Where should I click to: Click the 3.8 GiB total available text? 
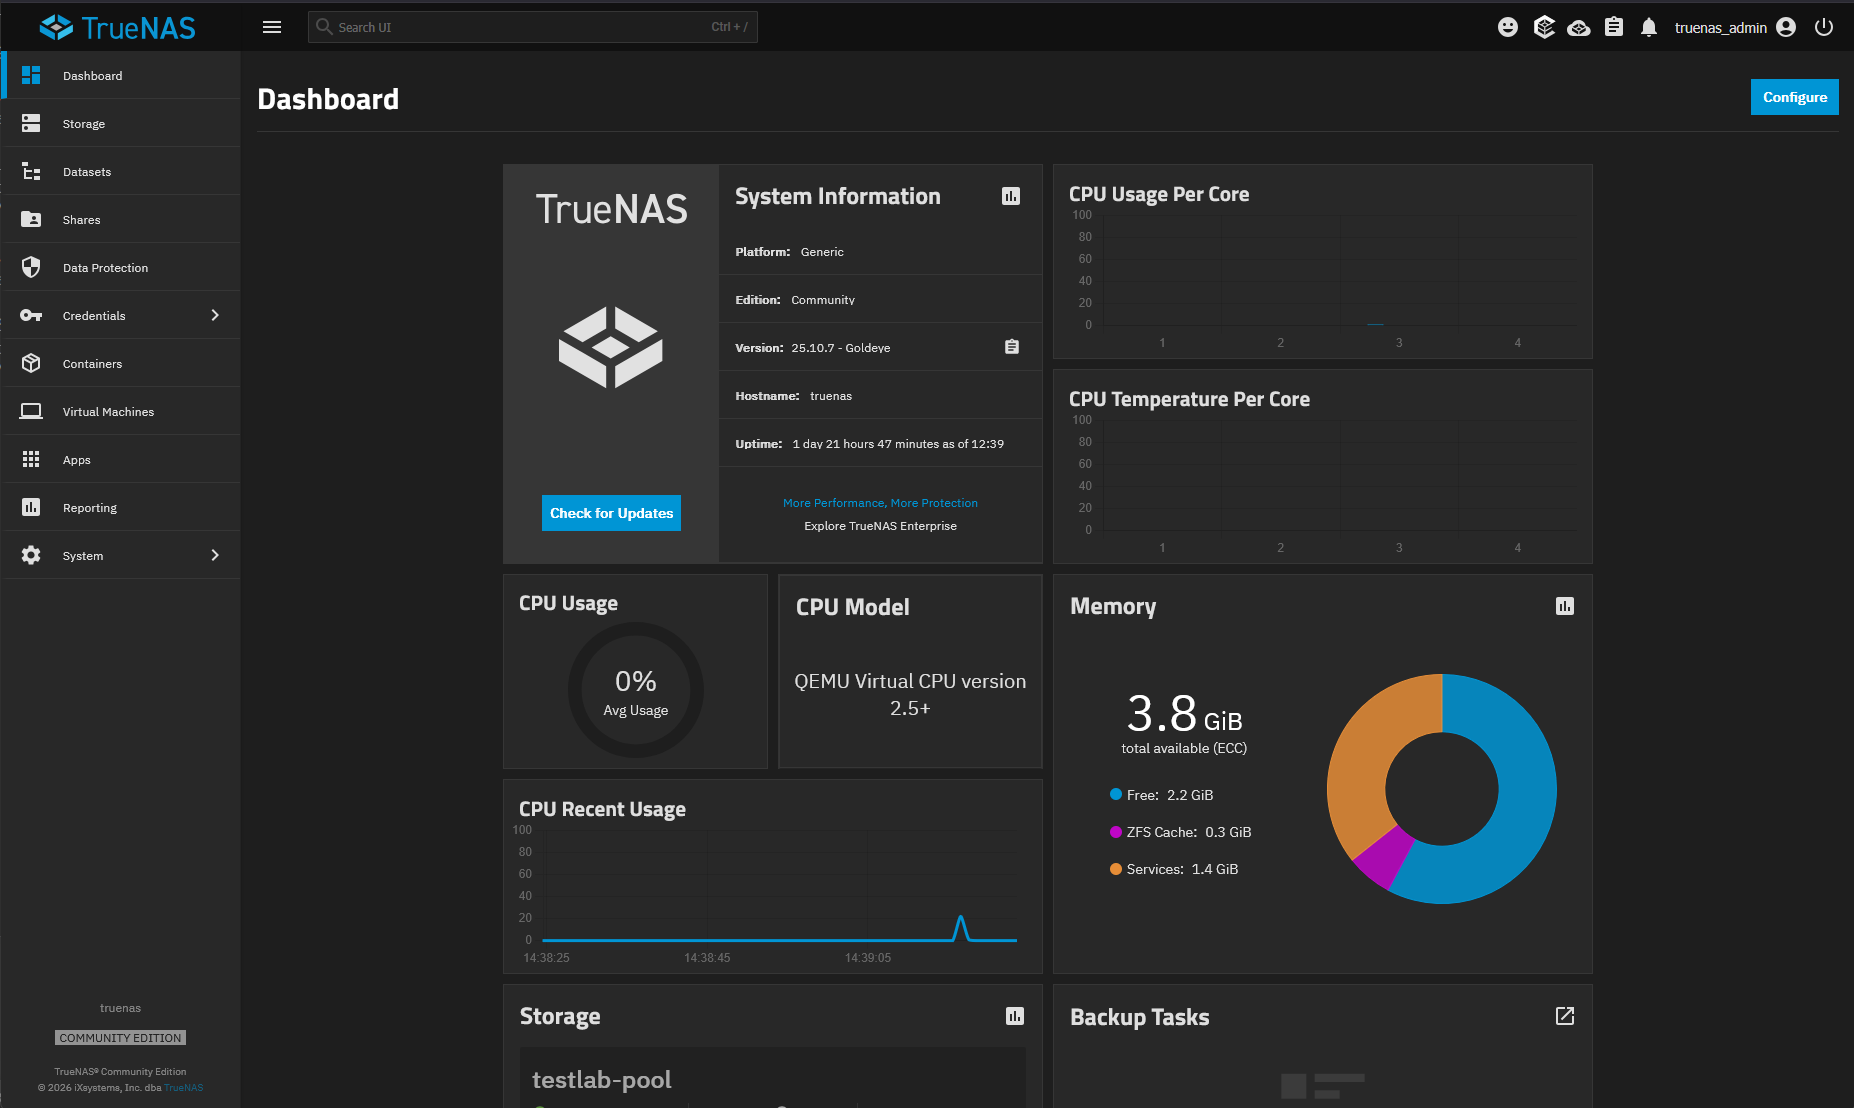[1184, 723]
